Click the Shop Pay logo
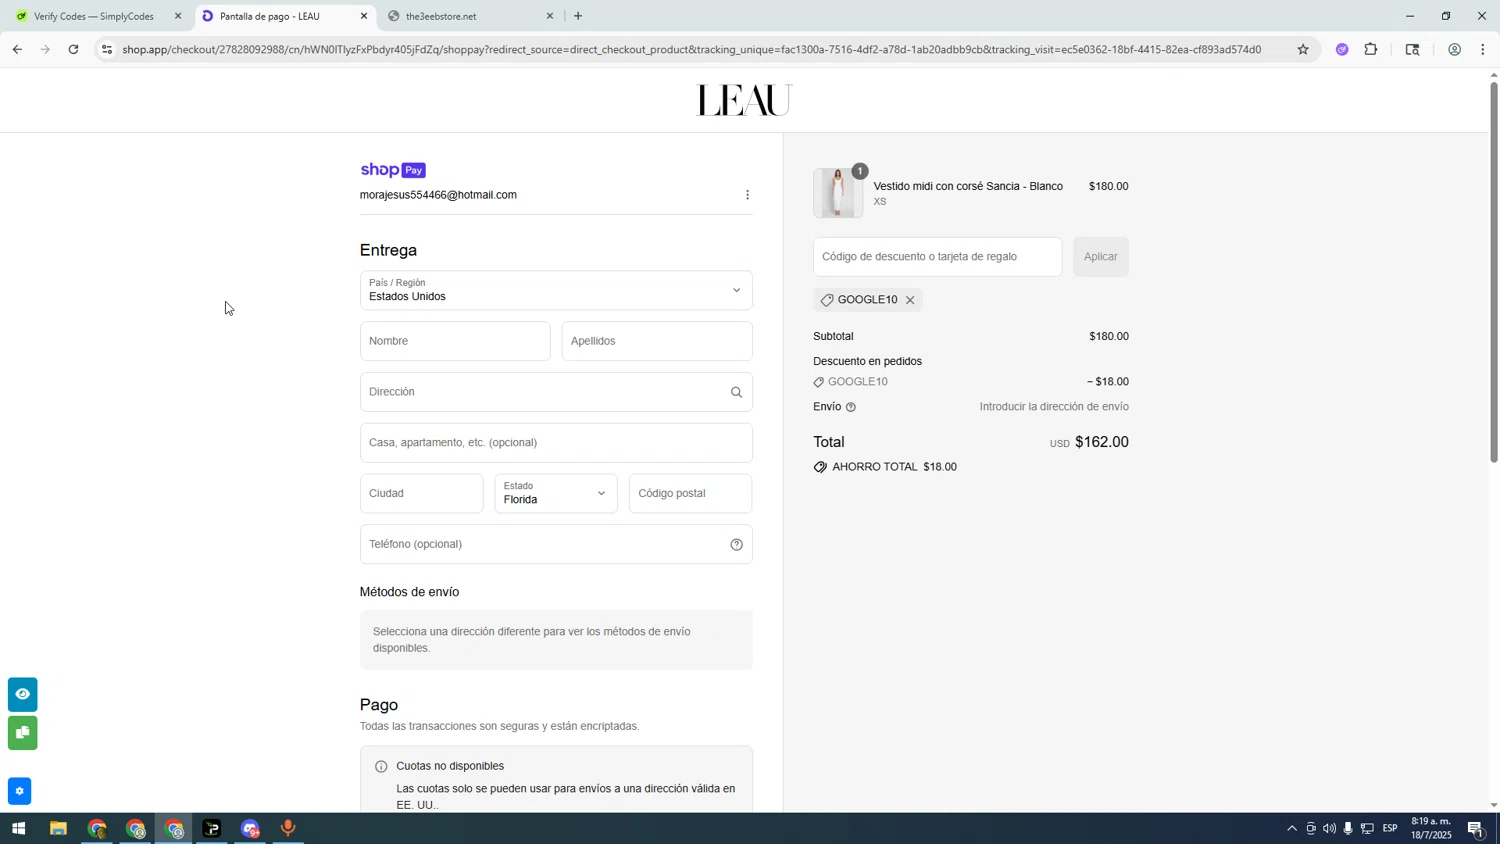Screen dimensions: 1500x844 coord(393,170)
